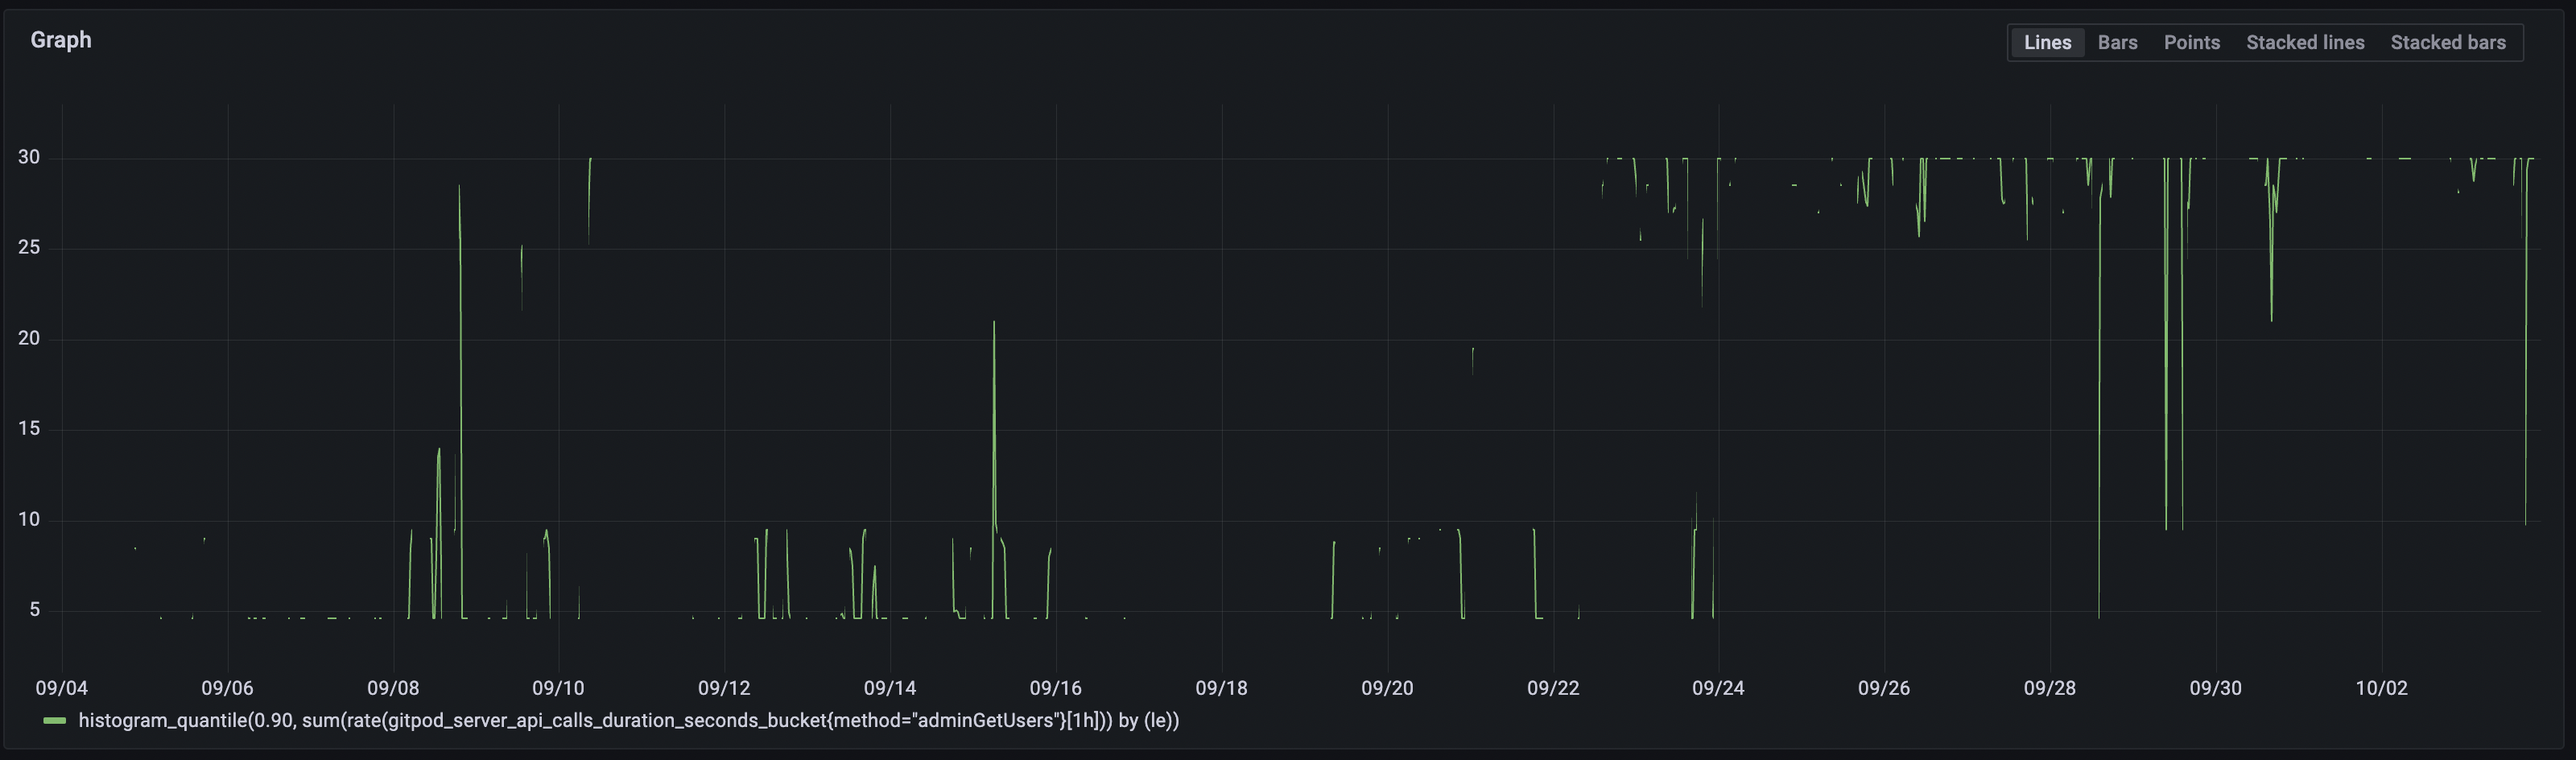
Task: Click the 09/18 x-axis label
Action: coord(1221,688)
